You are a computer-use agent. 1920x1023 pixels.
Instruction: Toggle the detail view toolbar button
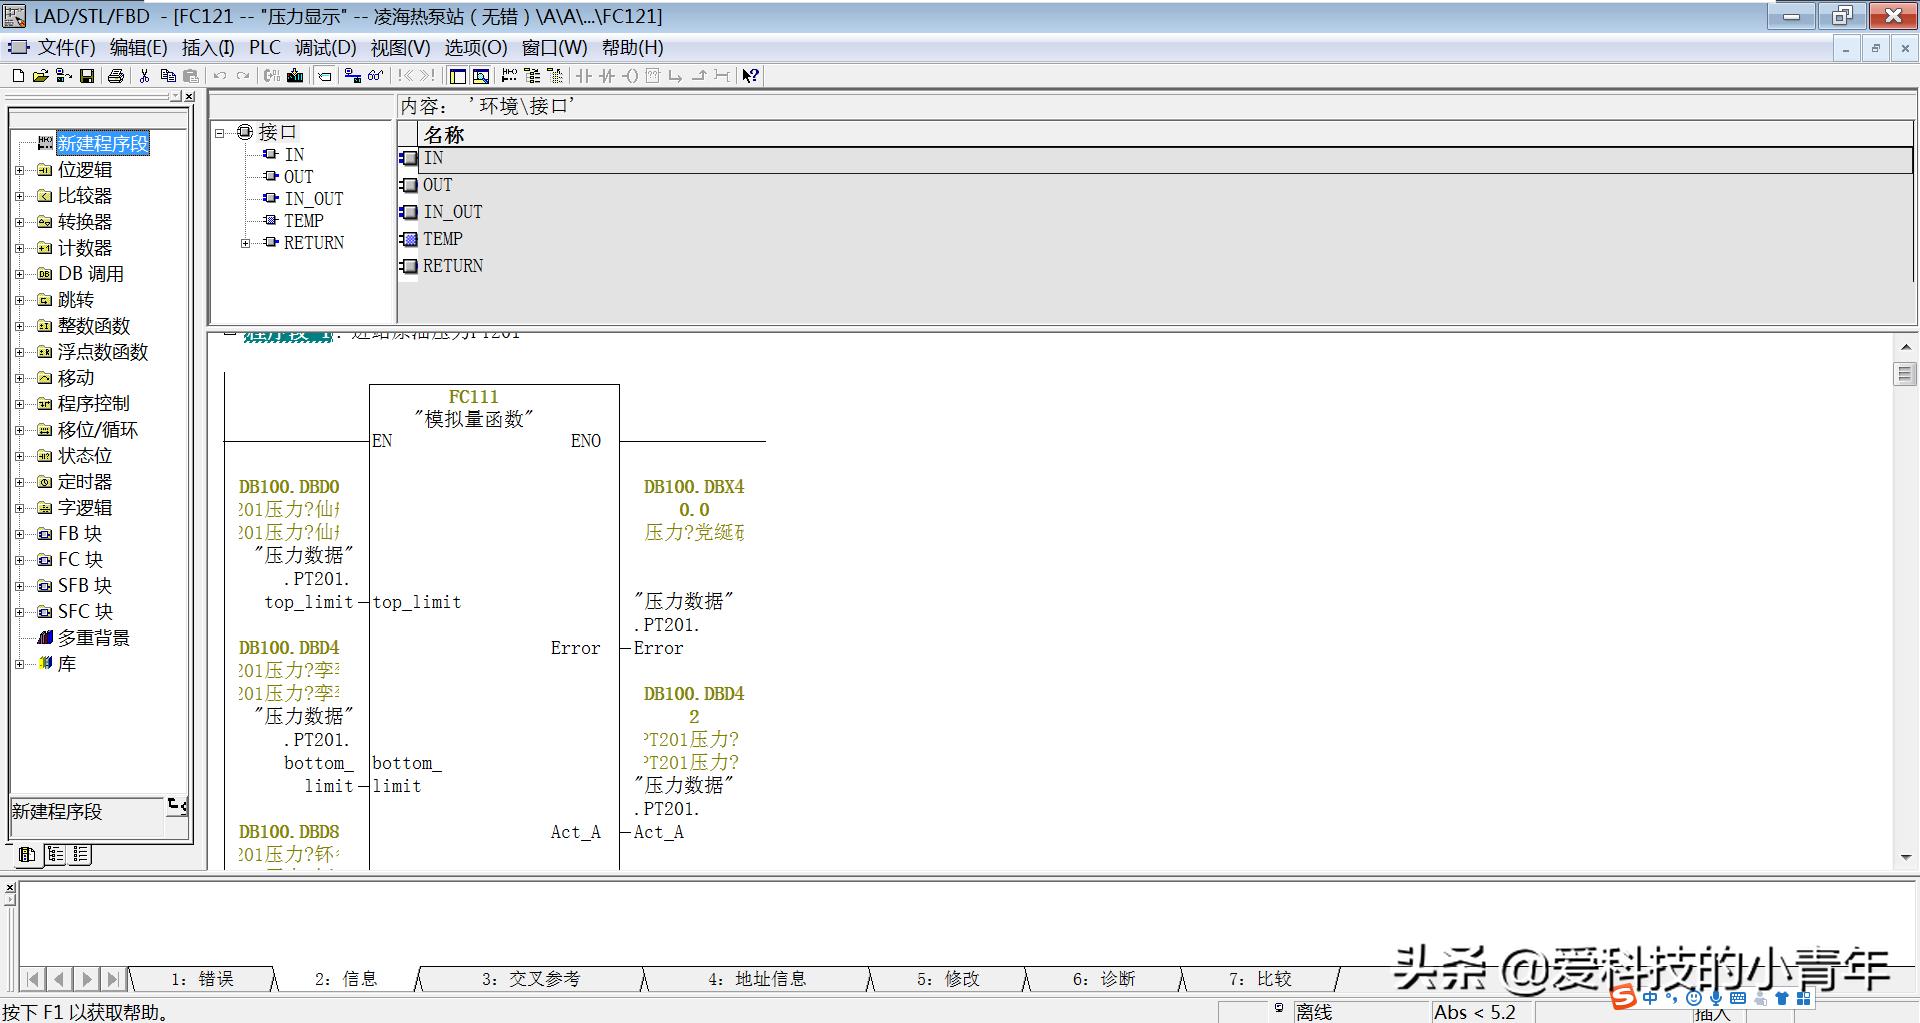pos(482,76)
